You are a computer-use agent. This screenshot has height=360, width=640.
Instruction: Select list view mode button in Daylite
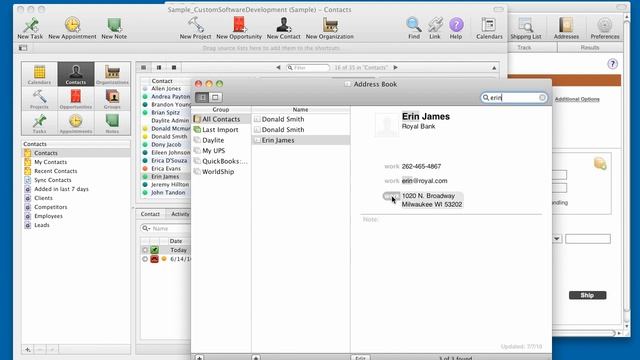pos(144,67)
